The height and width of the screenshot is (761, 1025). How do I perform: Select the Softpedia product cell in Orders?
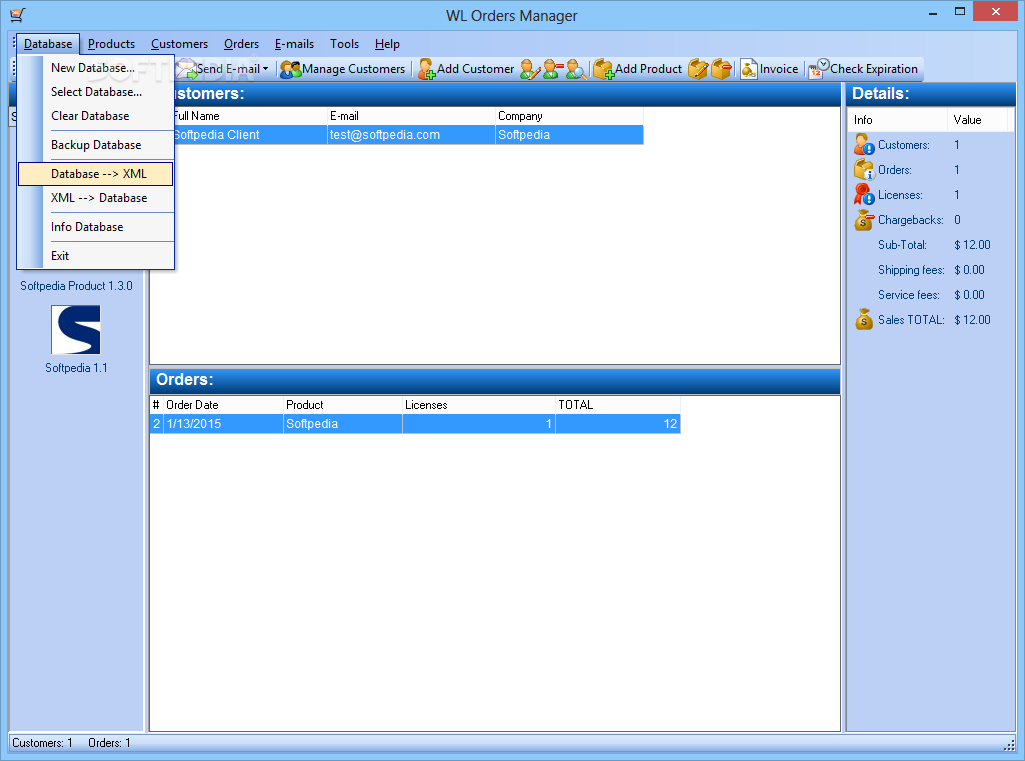pos(343,424)
